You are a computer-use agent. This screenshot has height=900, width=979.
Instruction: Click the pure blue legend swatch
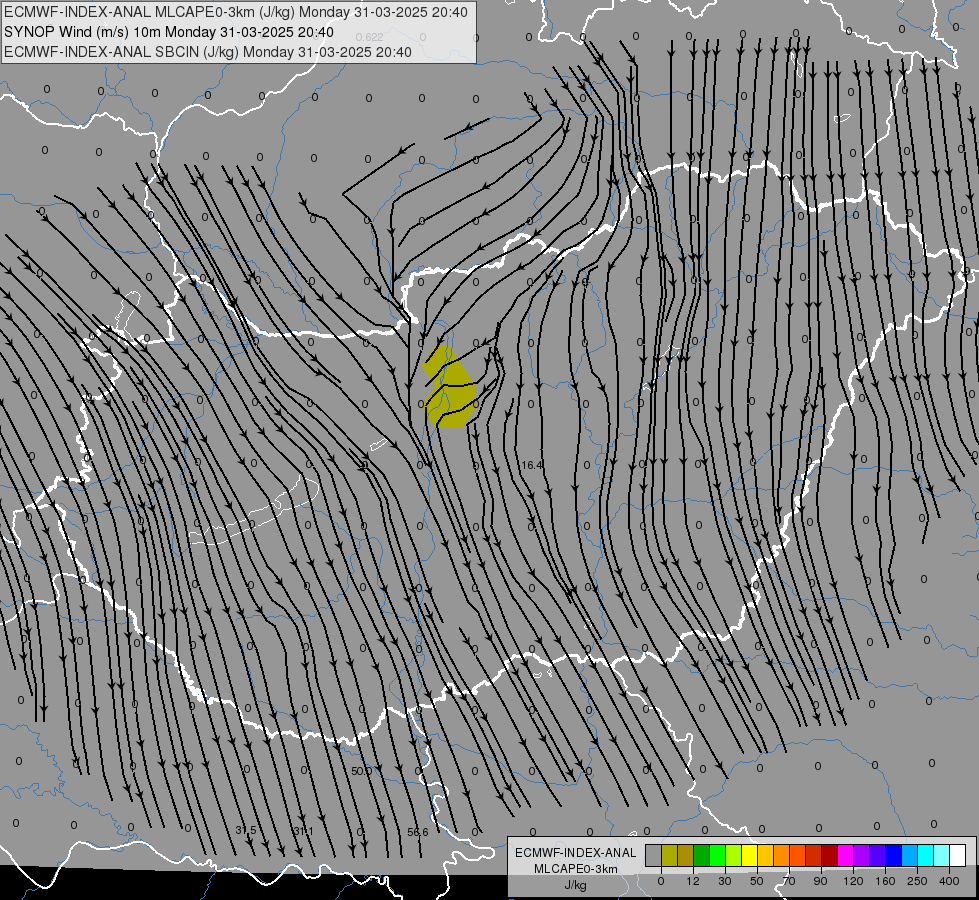coord(893,855)
